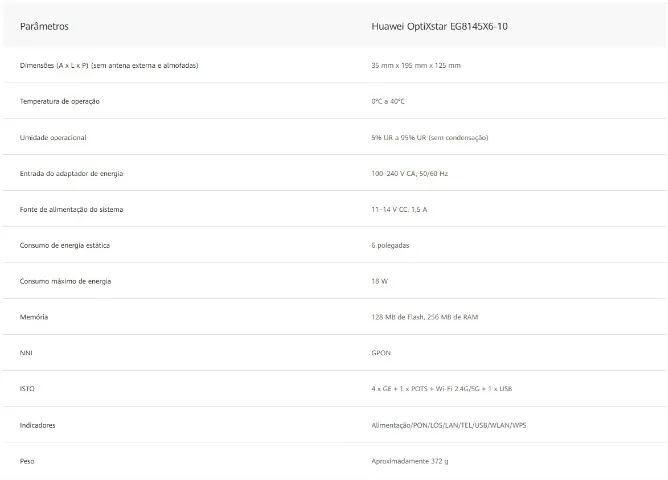The height and width of the screenshot is (480, 668).
Task: Select 'Consumo de energia estática' label
Action: 65,245
